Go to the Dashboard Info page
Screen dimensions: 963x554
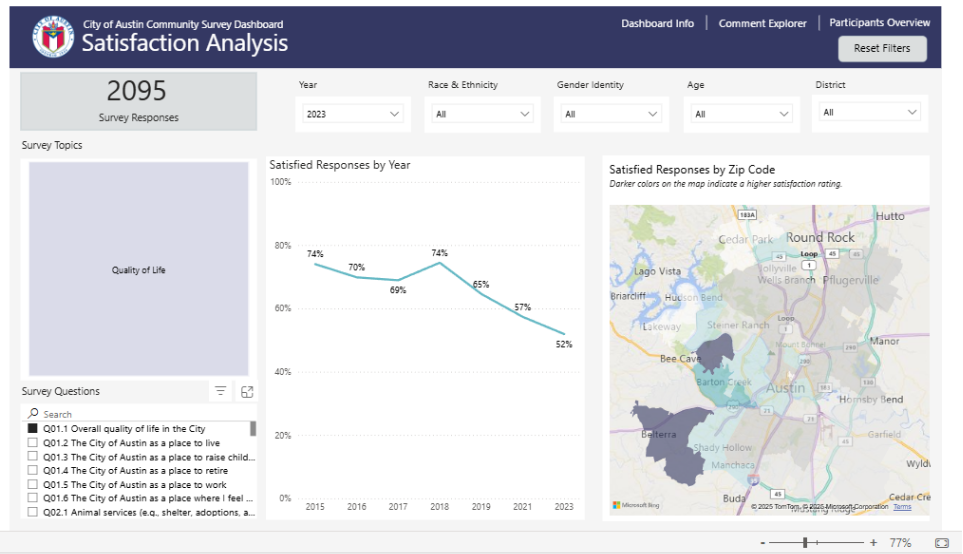657,24
